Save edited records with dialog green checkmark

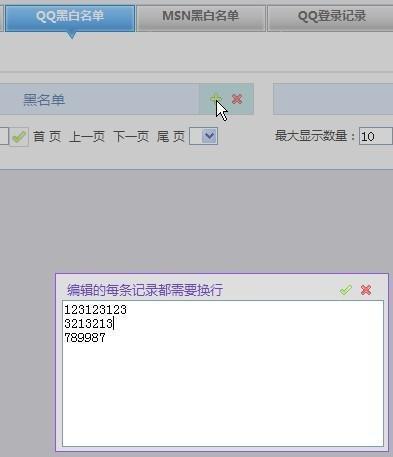(x=346, y=290)
